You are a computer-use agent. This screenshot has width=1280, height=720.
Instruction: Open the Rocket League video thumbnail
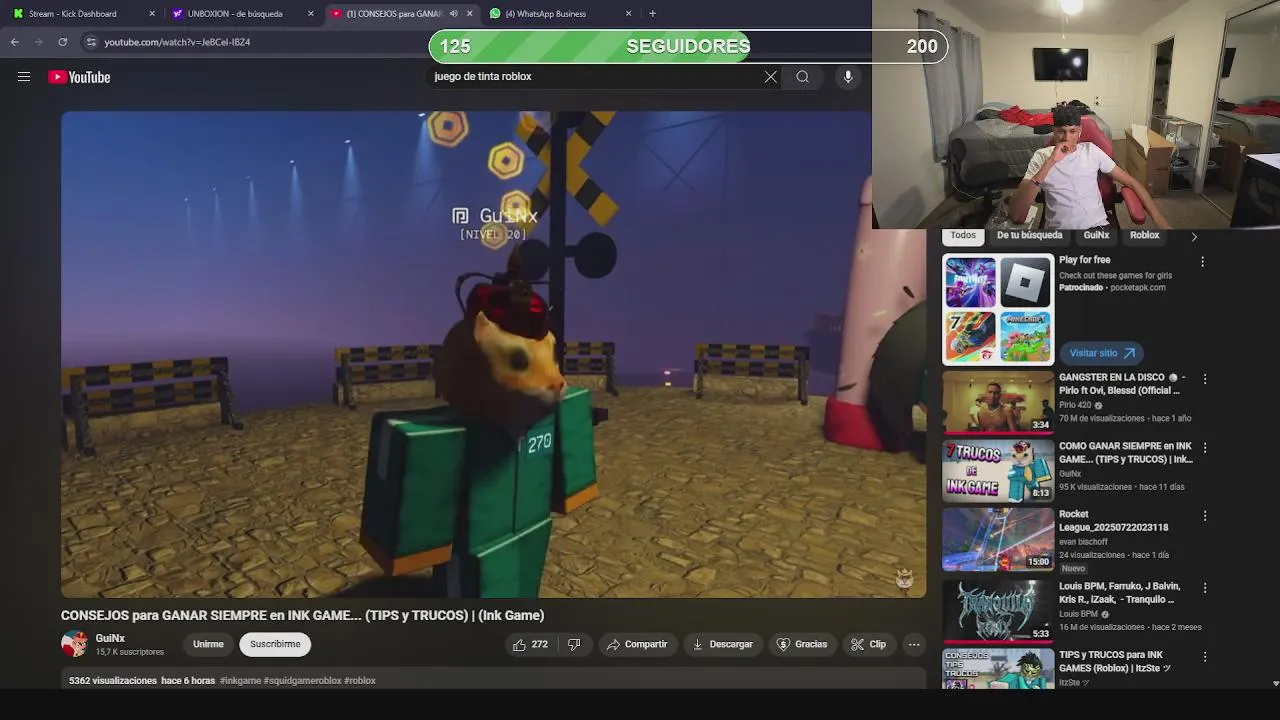click(998, 539)
